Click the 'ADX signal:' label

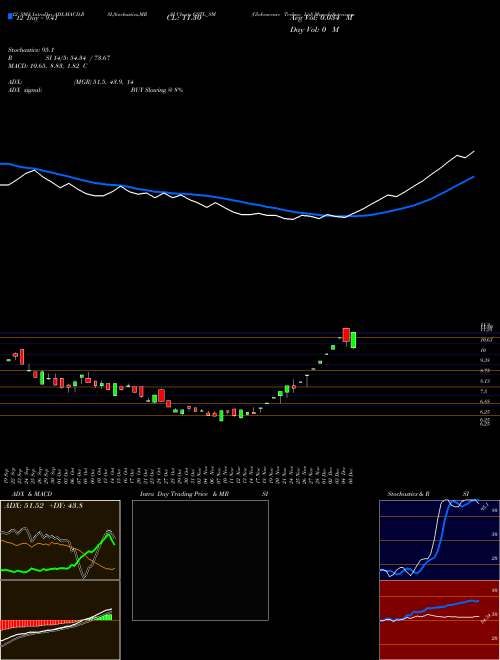(25, 90)
